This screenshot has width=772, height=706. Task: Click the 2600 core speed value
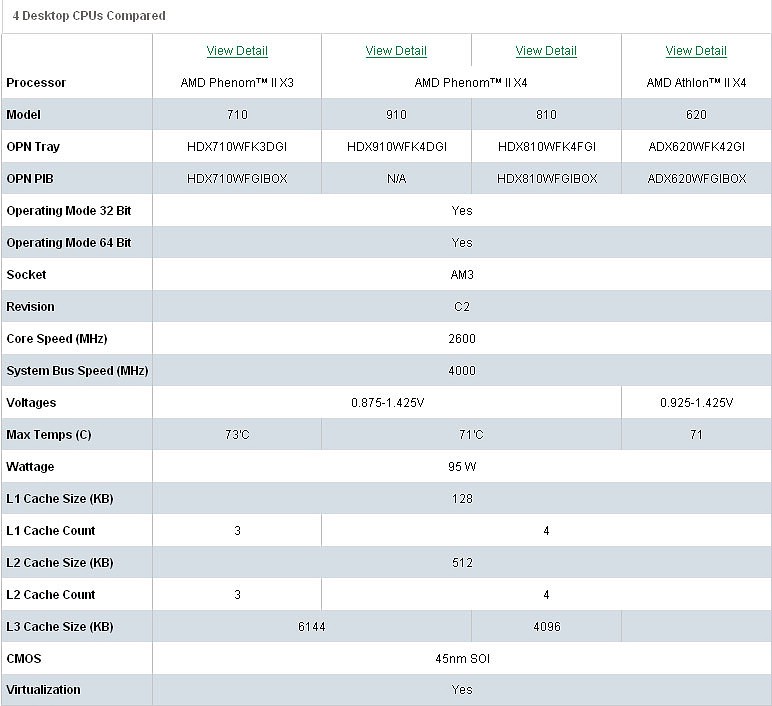coord(462,339)
